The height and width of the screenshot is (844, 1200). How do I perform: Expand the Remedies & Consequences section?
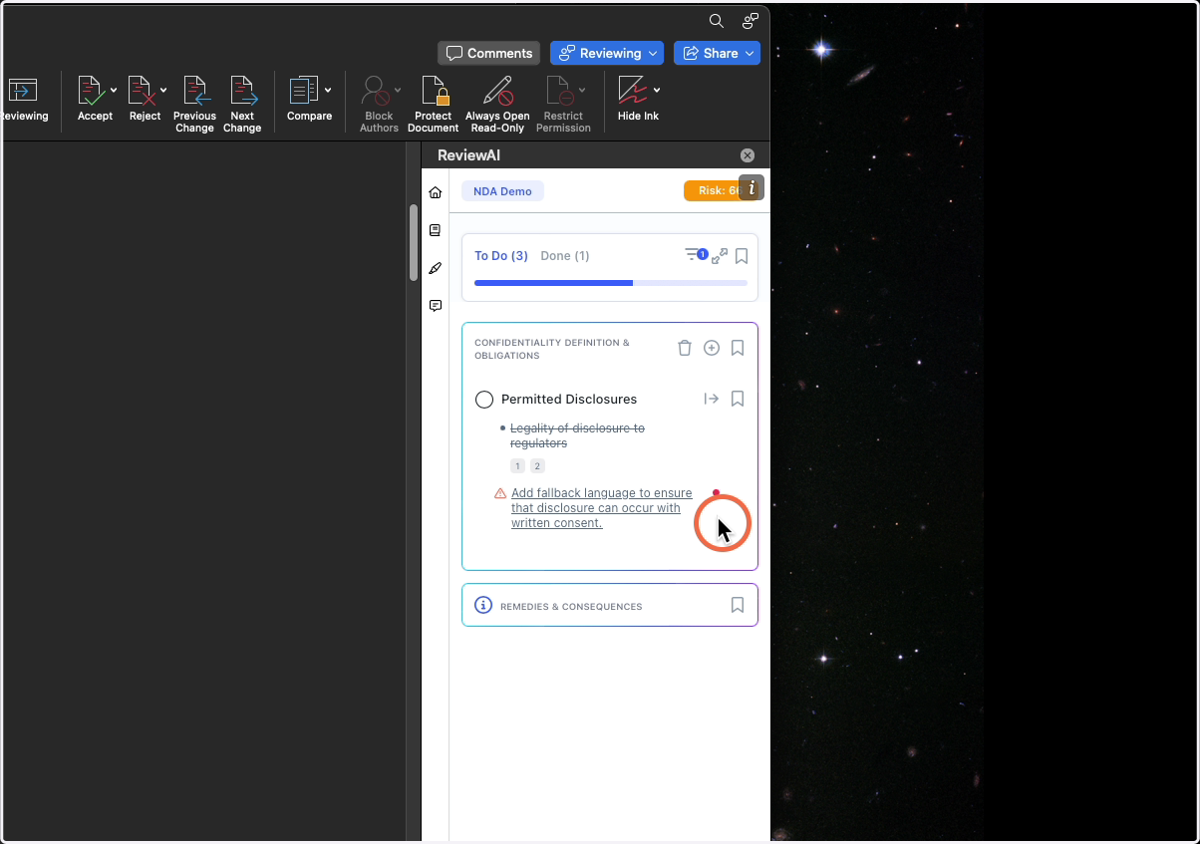click(x=610, y=605)
